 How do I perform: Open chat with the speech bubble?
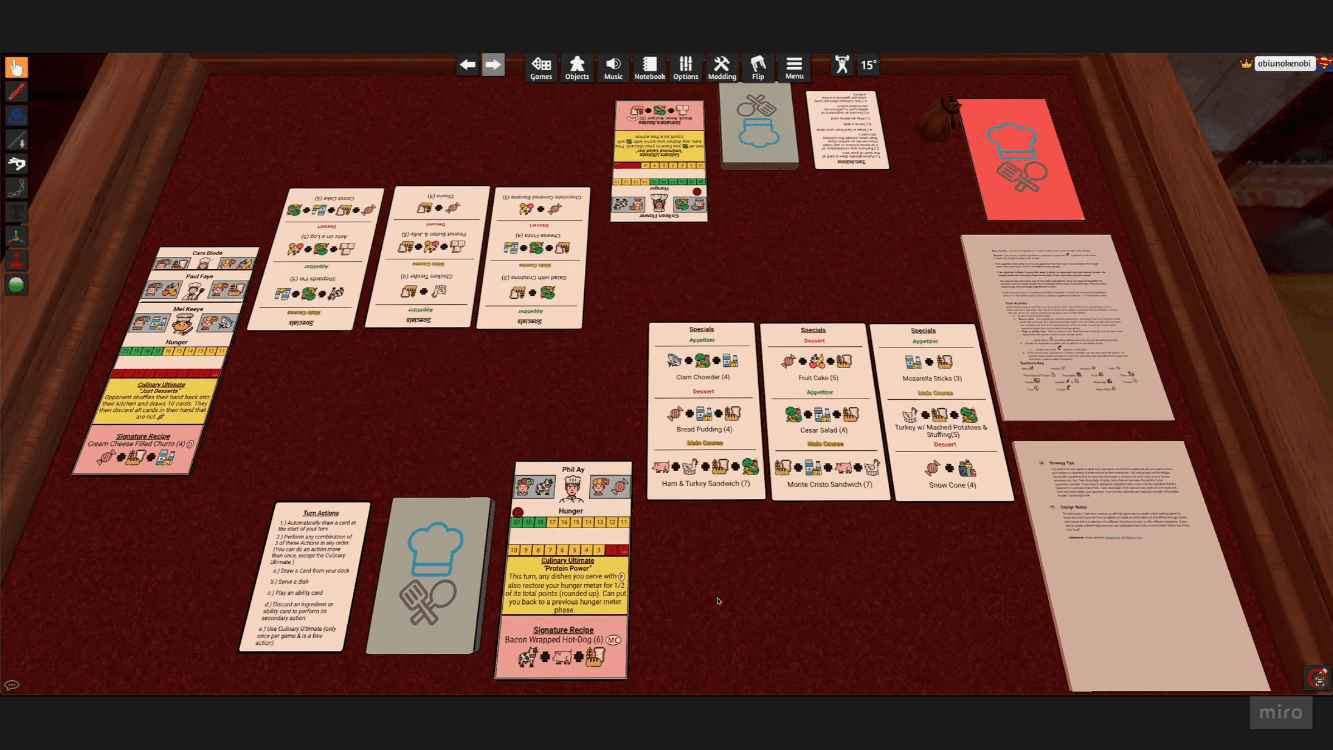click(x=14, y=686)
